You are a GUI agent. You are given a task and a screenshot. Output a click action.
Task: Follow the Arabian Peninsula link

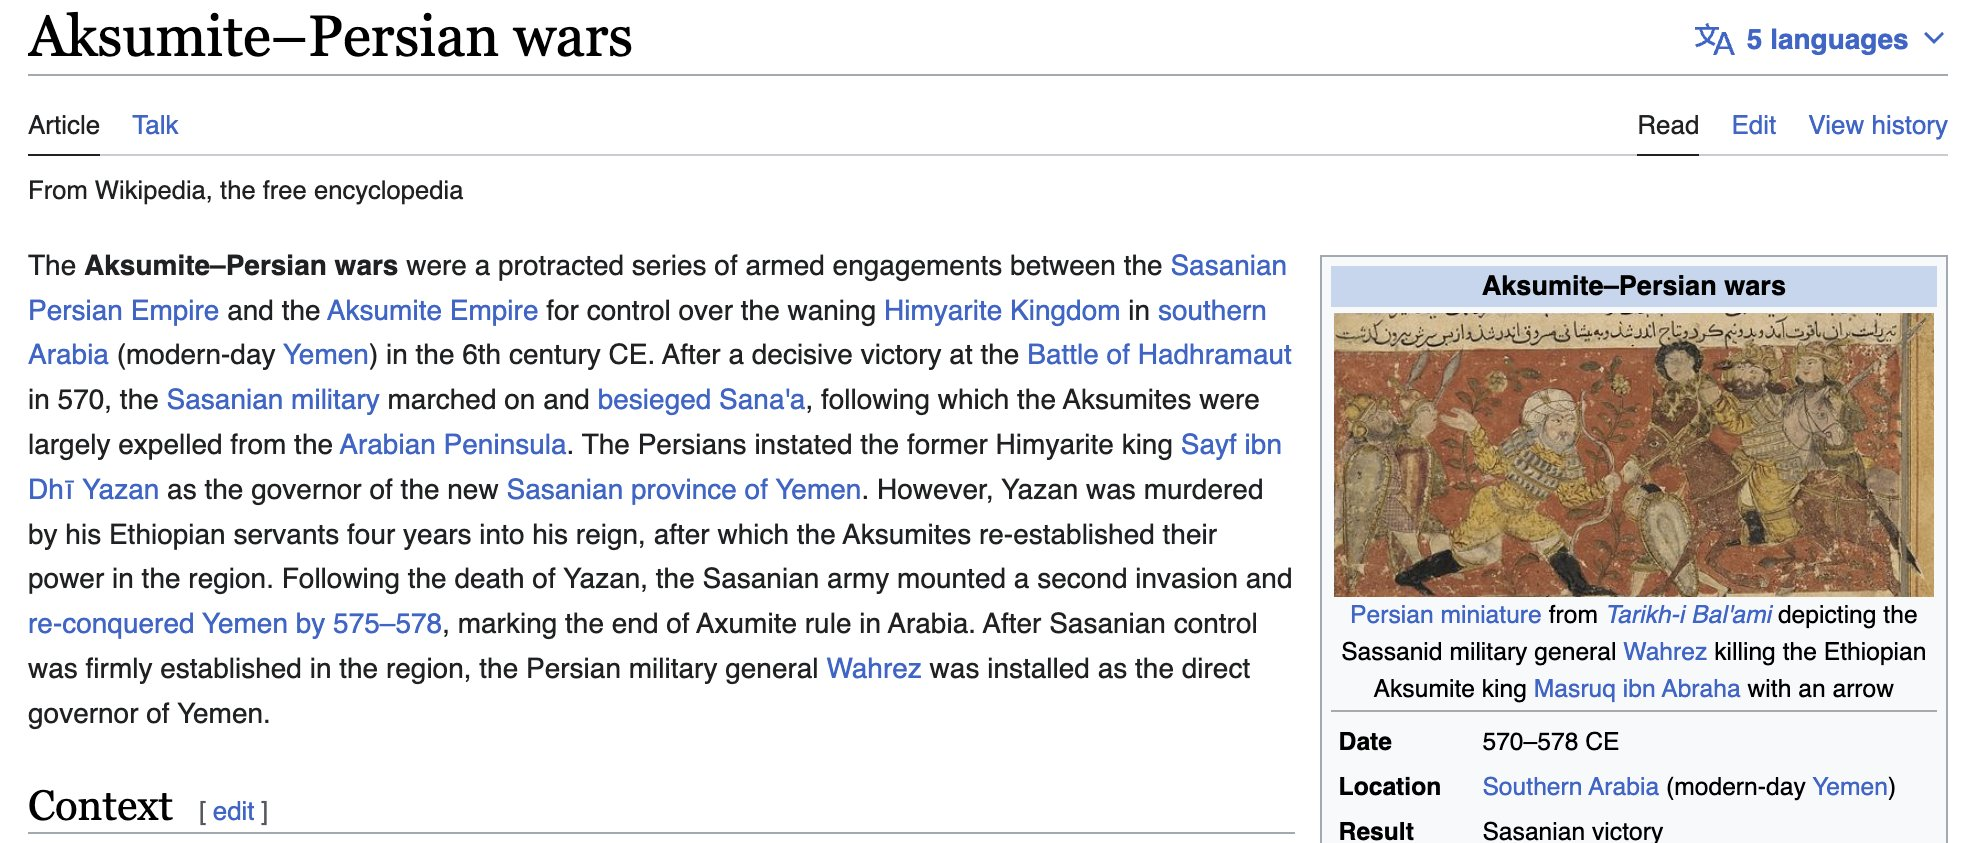pyautogui.click(x=452, y=445)
